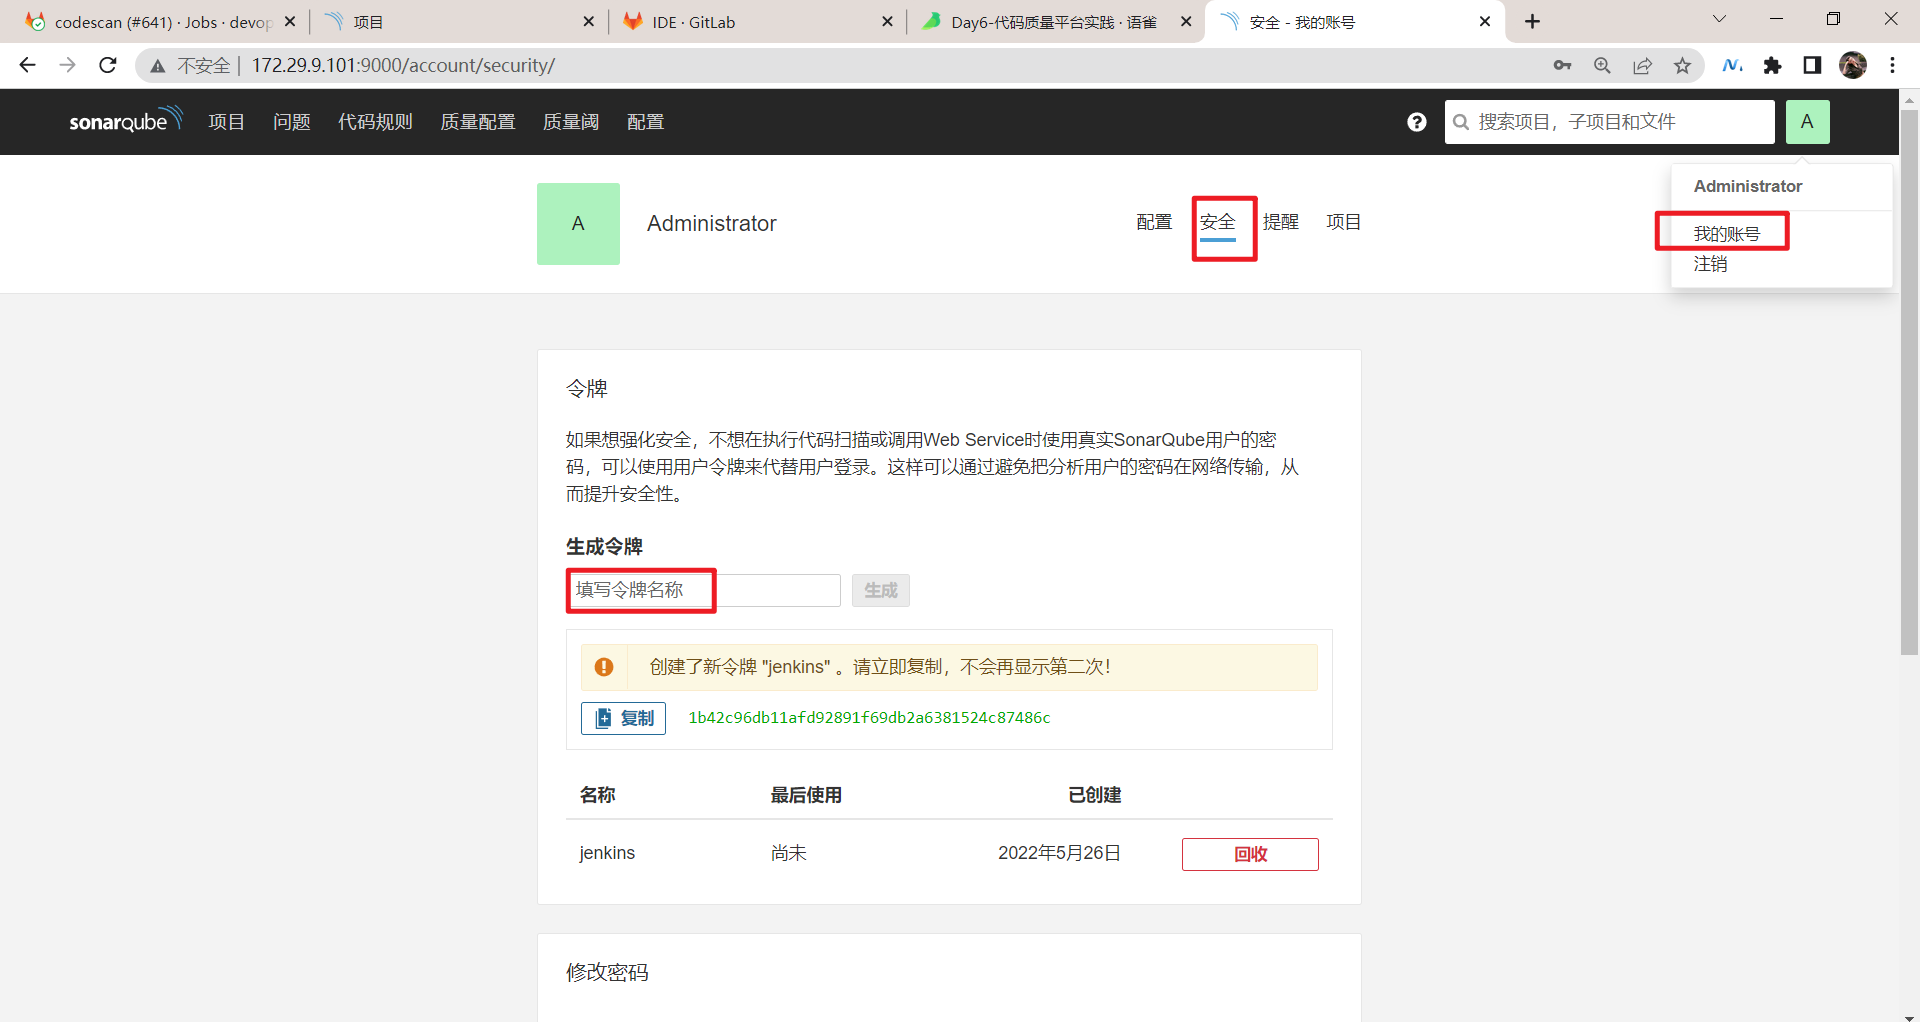The width and height of the screenshot is (1920, 1022).
Task: Toggle the browser side panel icon
Action: pos(1812,65)
